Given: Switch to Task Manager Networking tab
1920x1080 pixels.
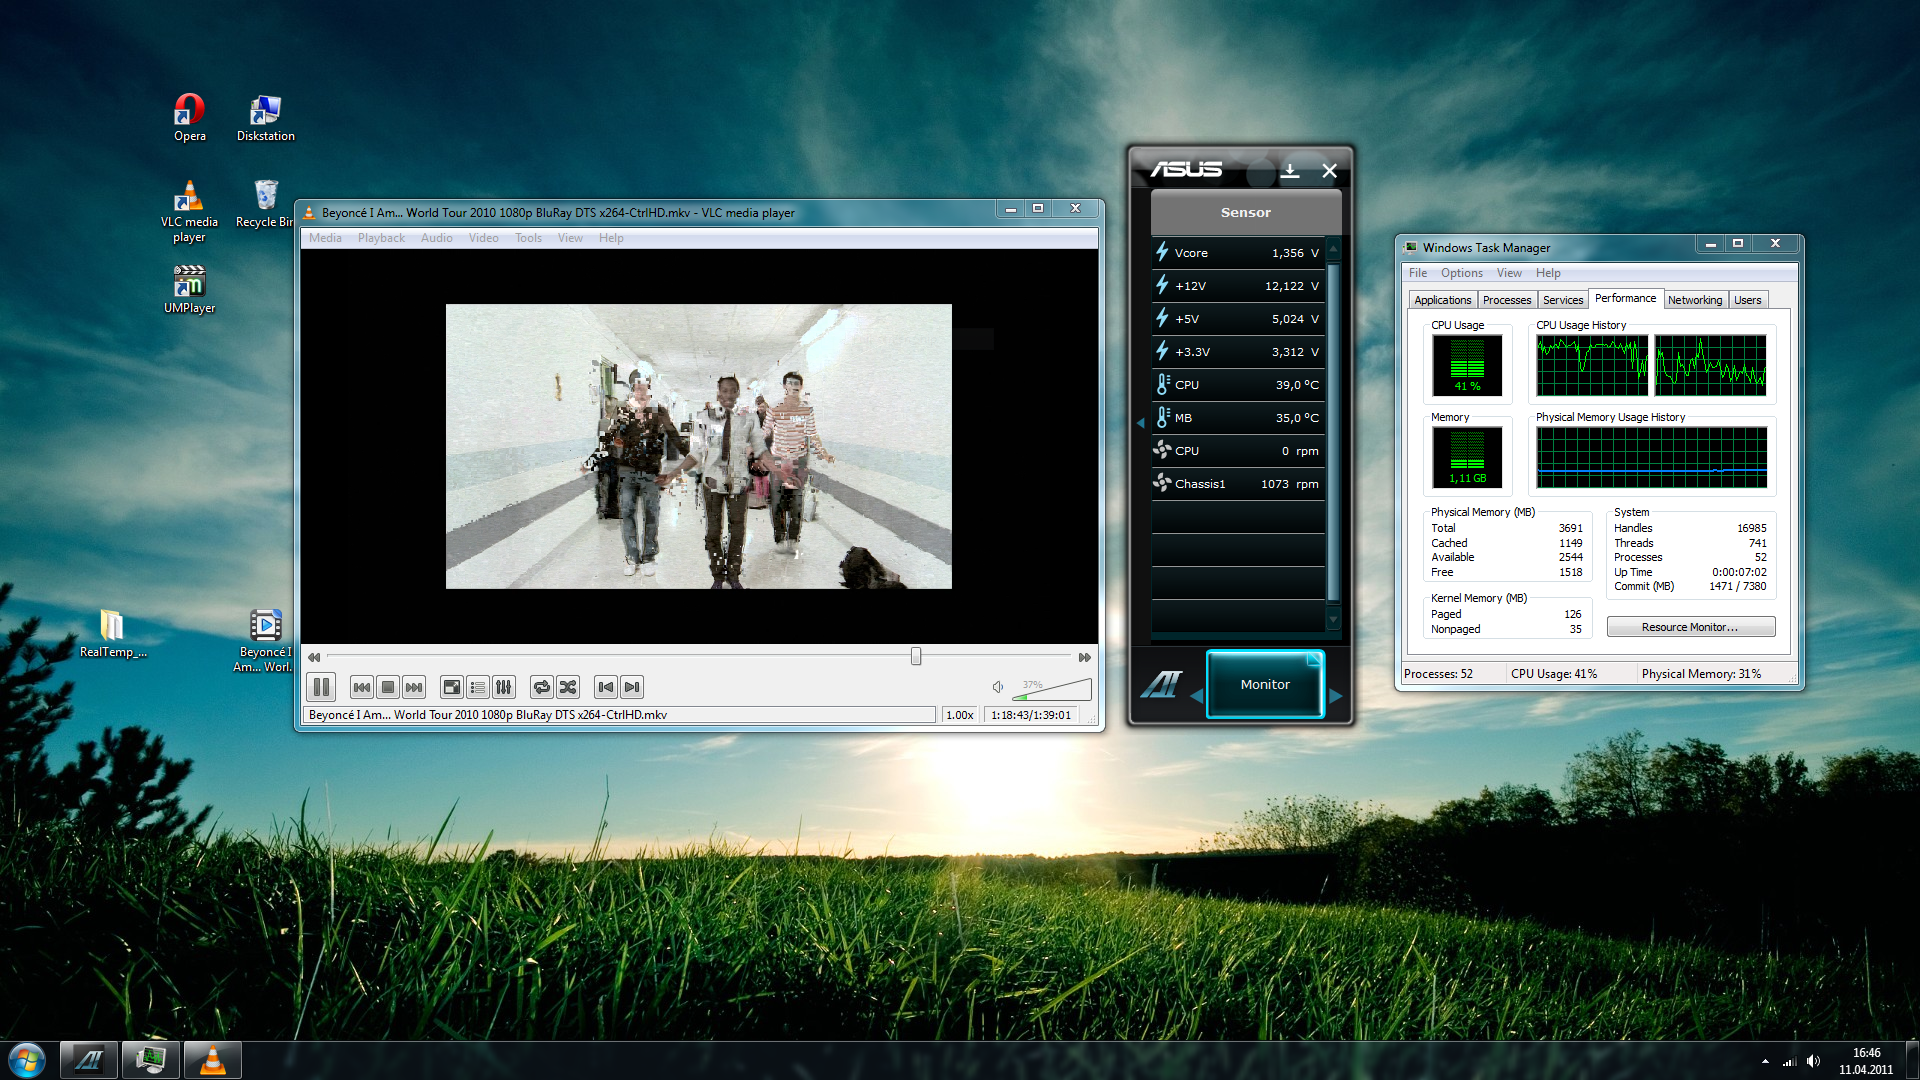Looking at the screenshot, I should tap(1695, 300).
